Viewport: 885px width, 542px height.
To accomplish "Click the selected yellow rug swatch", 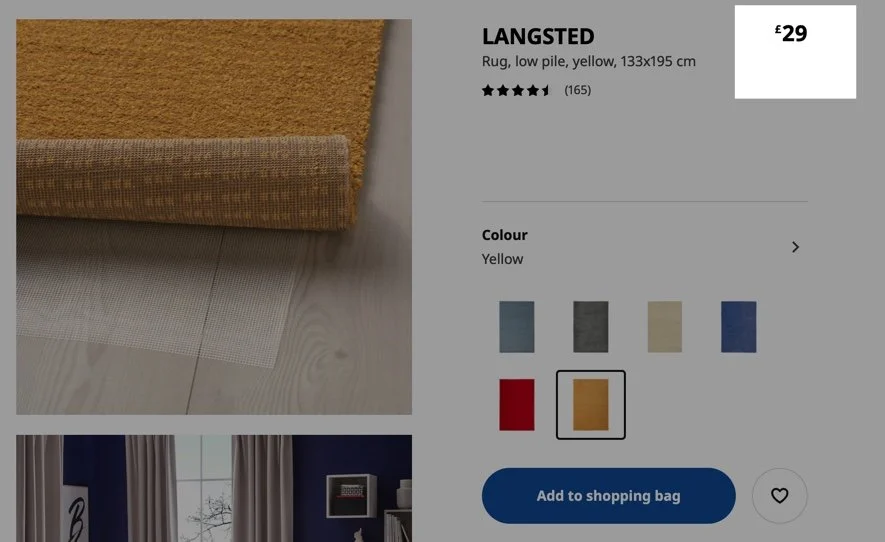I will pos(590,405).
